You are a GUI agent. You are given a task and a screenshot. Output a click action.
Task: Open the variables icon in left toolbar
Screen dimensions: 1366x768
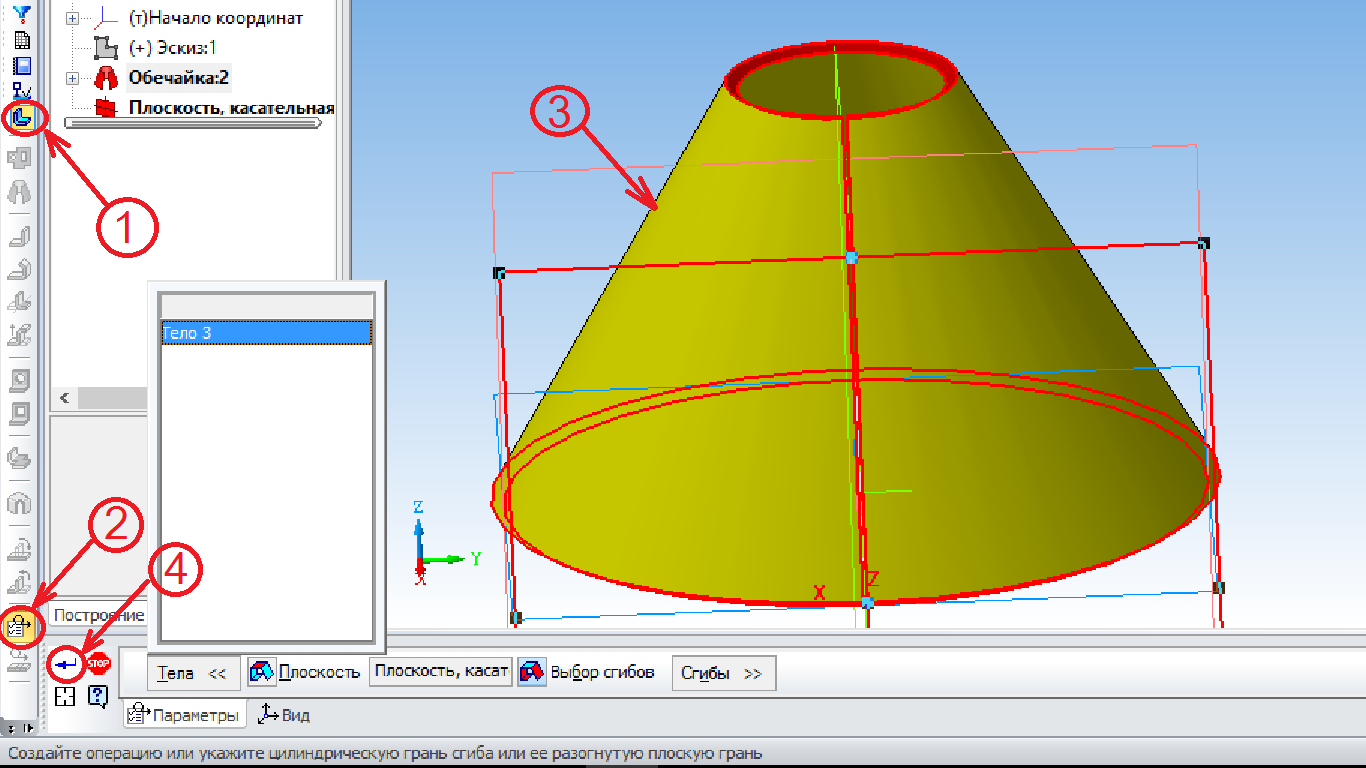click(21, 92)
